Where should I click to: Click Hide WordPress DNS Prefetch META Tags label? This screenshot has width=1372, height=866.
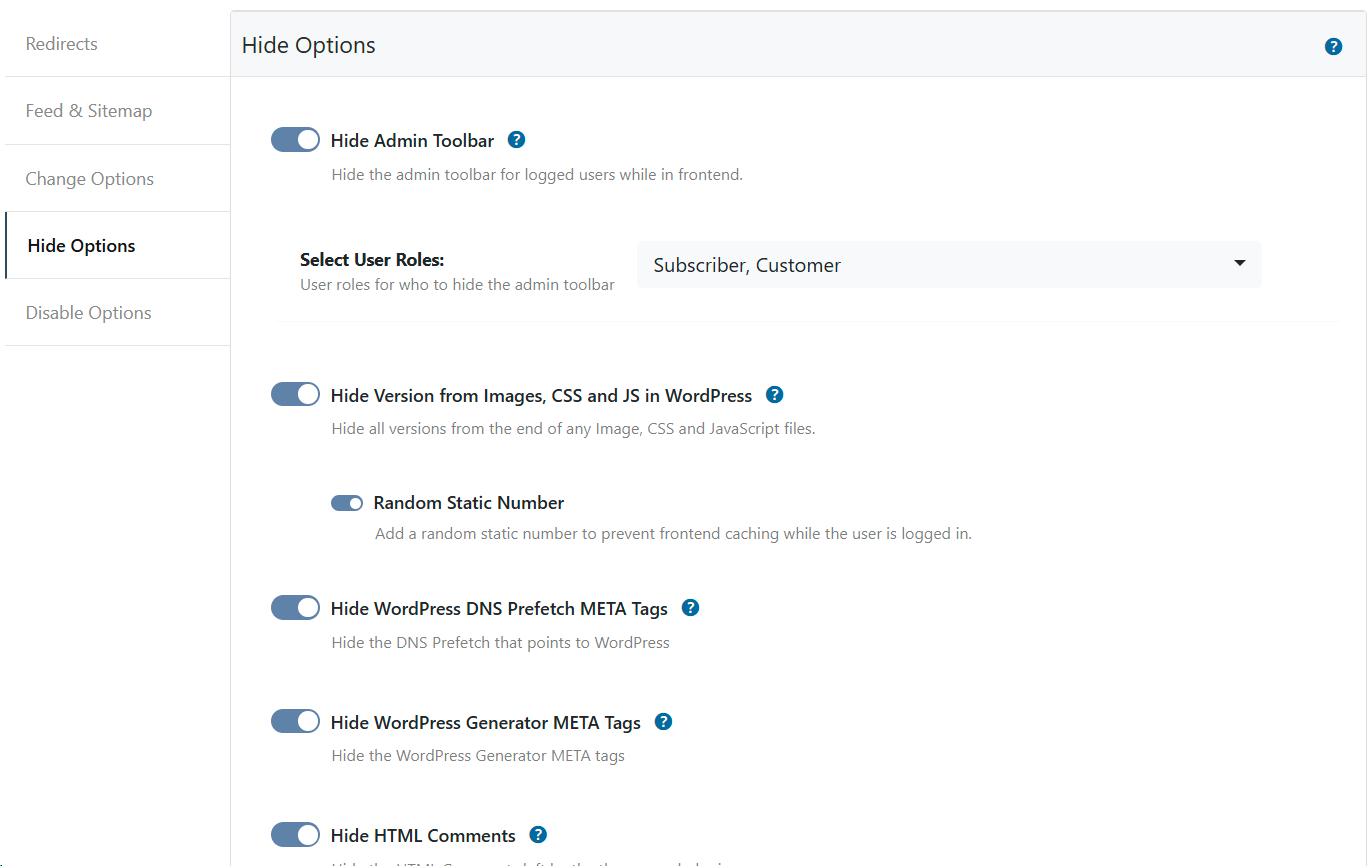499,609
